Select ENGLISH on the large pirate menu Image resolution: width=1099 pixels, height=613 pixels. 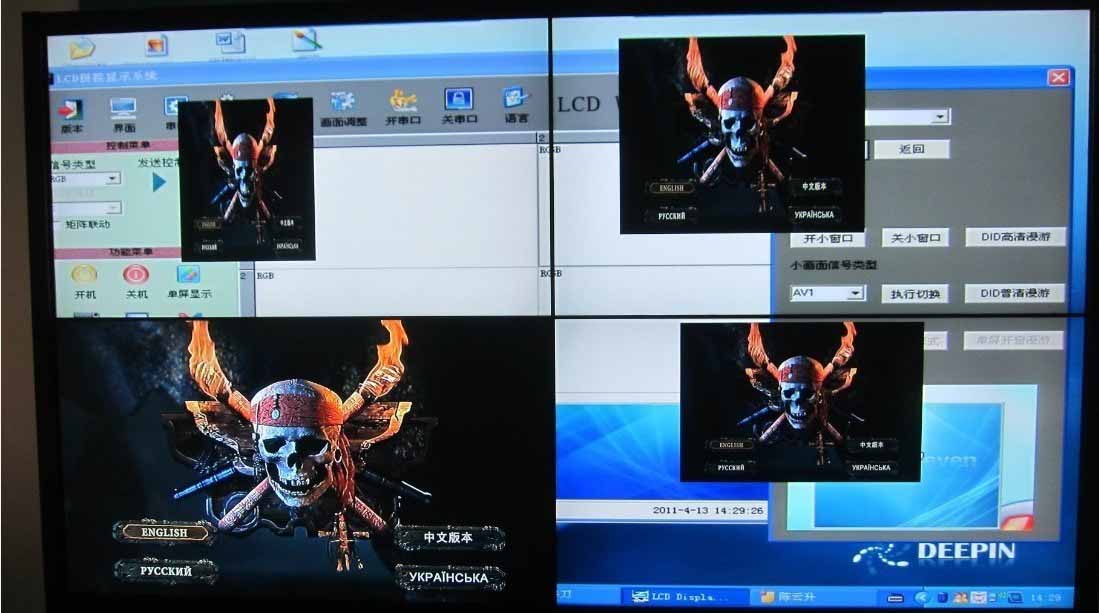pyautogui.click(x=165, y=533)
